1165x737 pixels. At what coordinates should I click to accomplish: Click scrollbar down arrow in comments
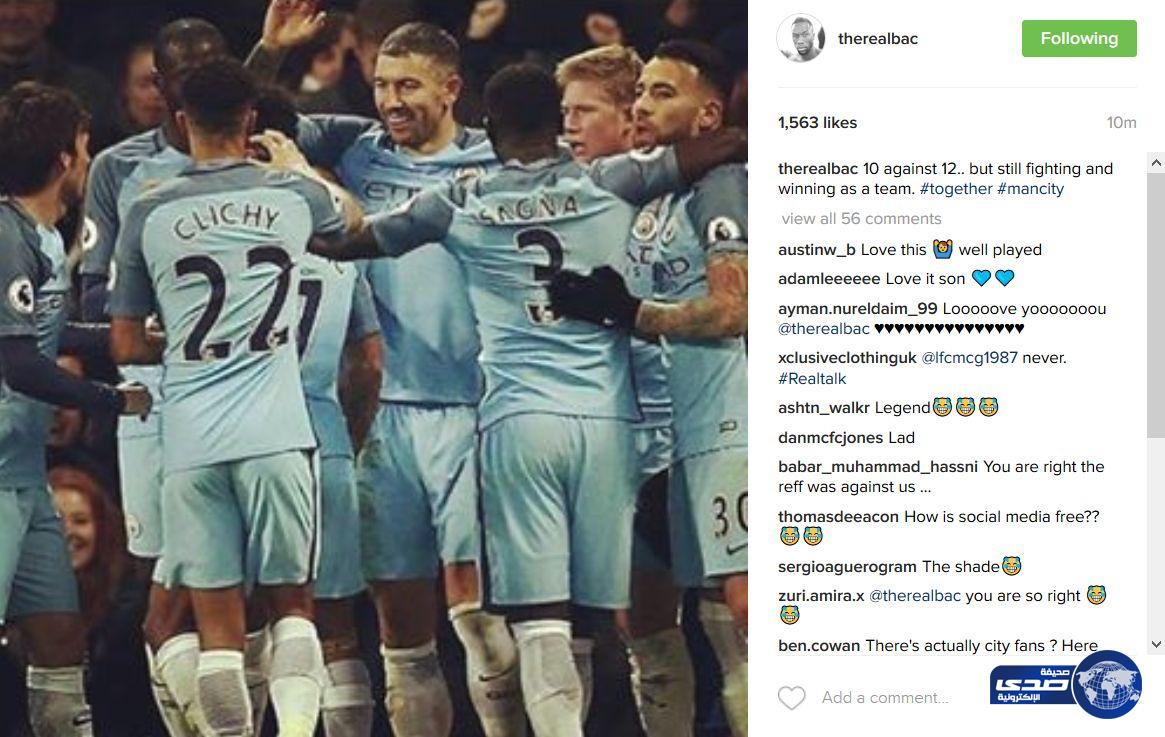click(1155, 644)
